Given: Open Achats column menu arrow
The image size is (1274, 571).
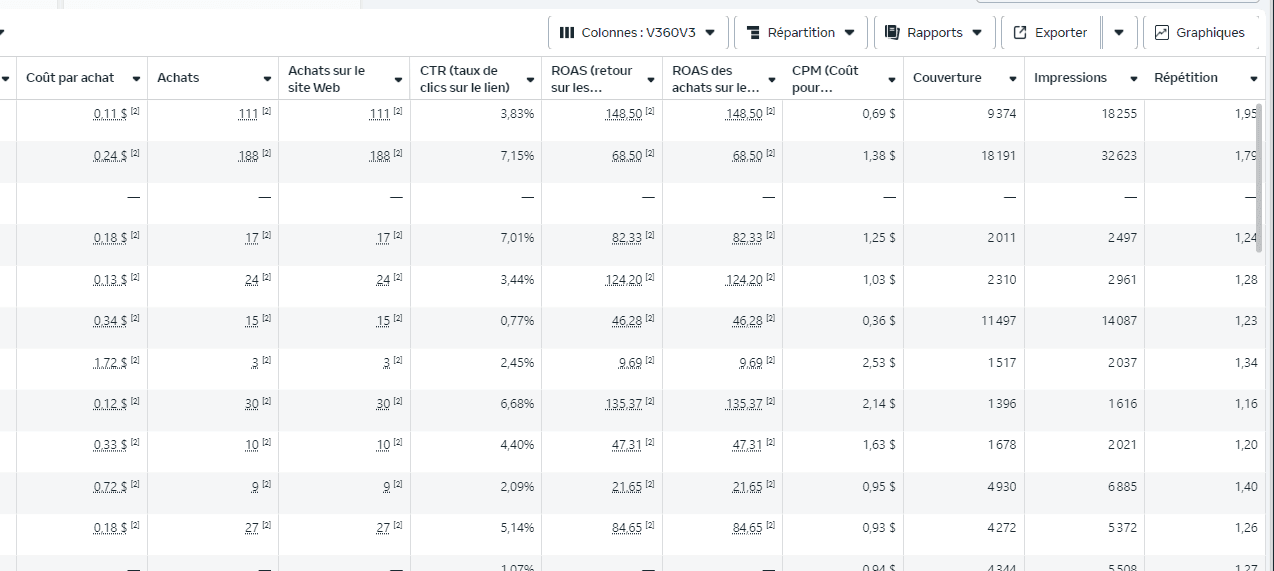Looking at the screenshot, I should 267,78.
